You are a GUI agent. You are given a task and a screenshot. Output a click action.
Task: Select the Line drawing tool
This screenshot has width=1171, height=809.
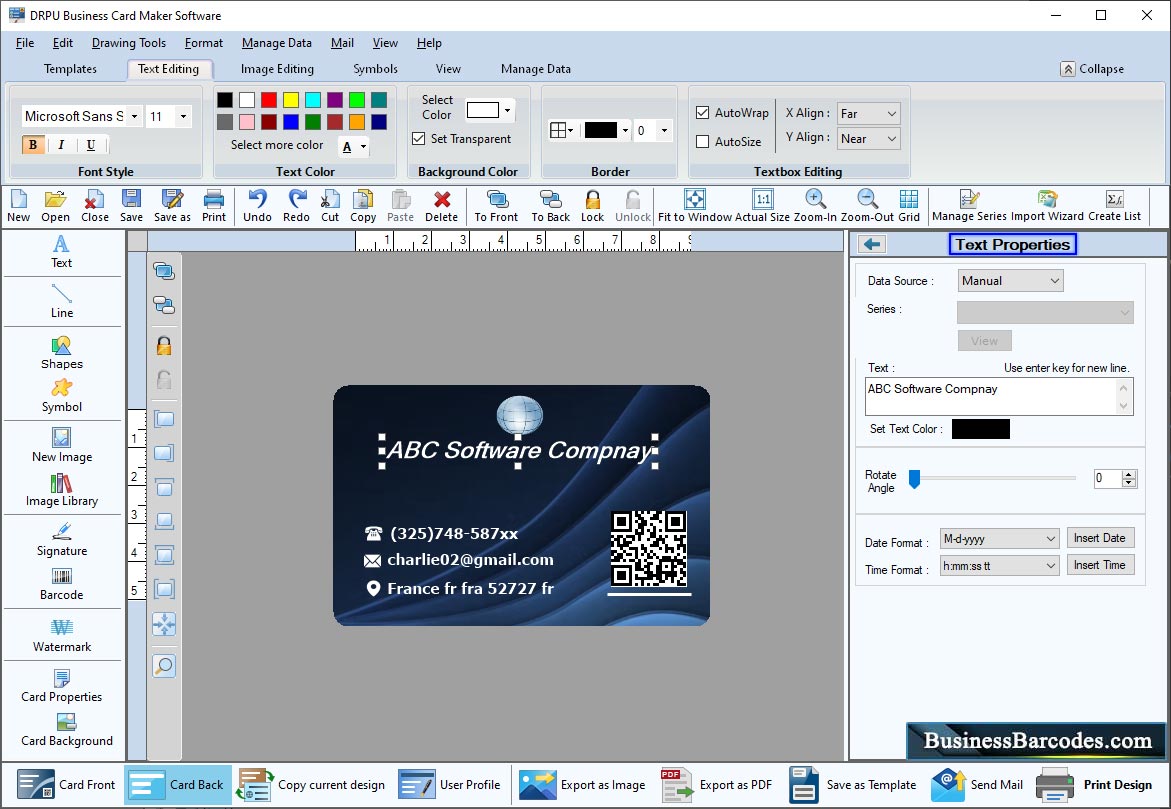pyautogui.click(x=61, y=301)
